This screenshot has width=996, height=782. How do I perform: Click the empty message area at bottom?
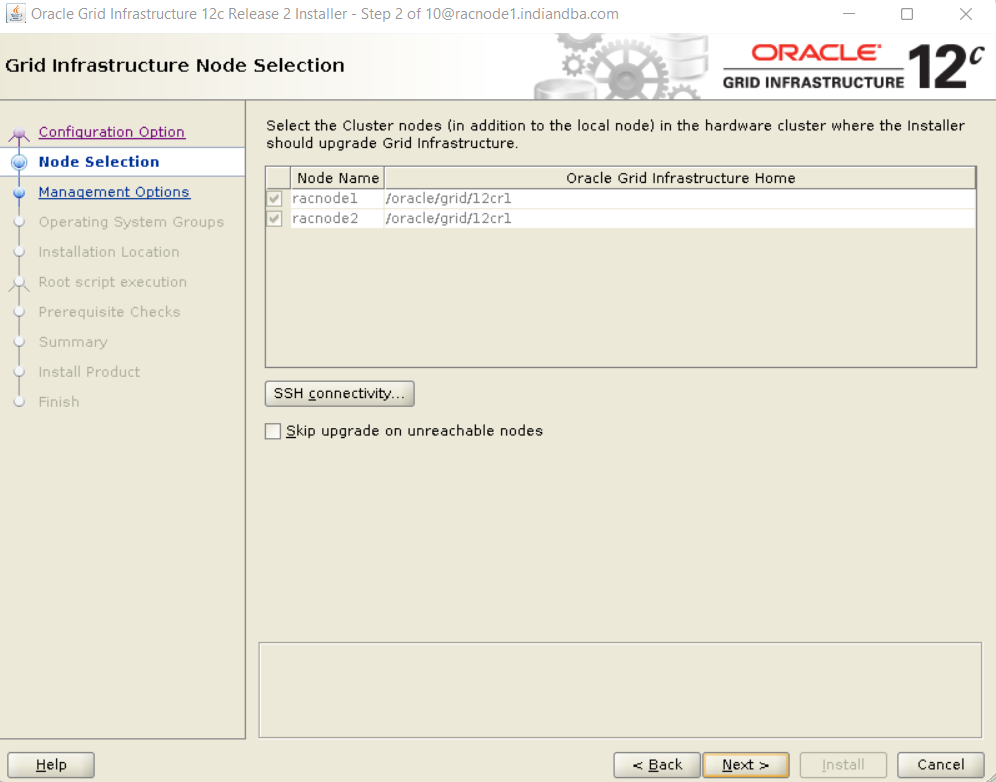[620, 690]
